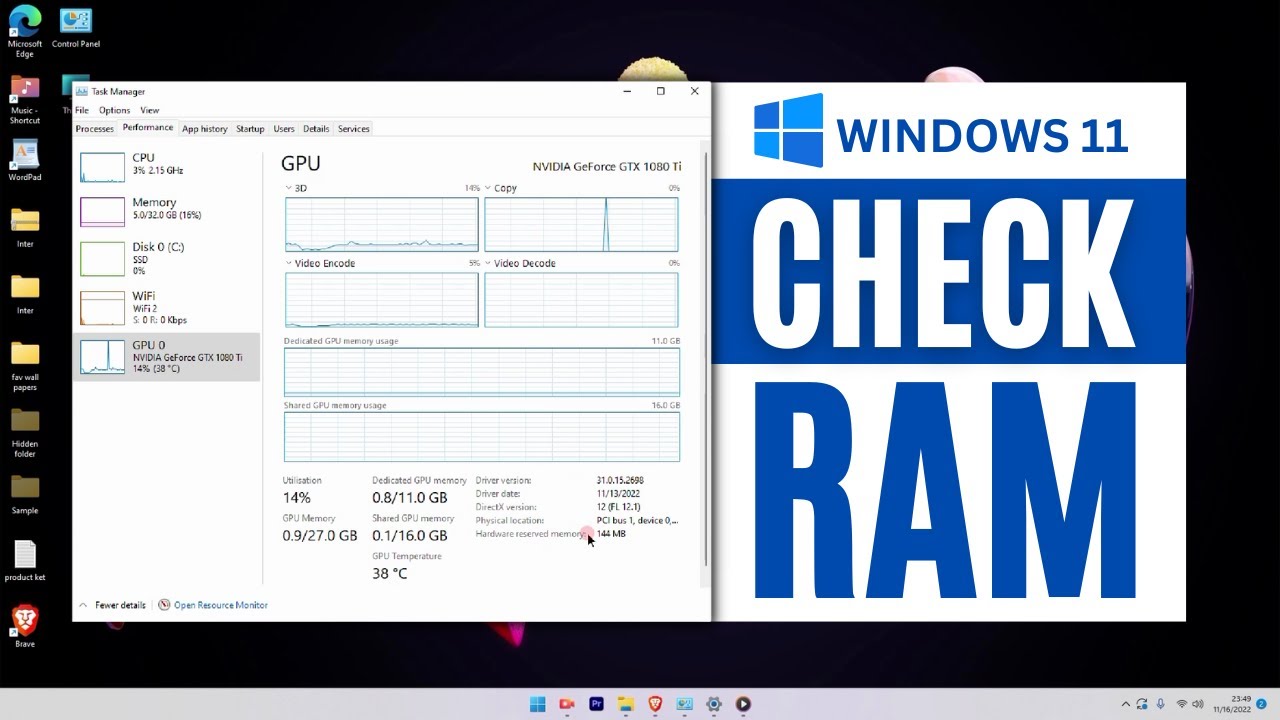This screenshot has height=720, width=1280.
Task: Click the 0.9/27.0 GB GPU Memory value
Action: pos(320,536)
